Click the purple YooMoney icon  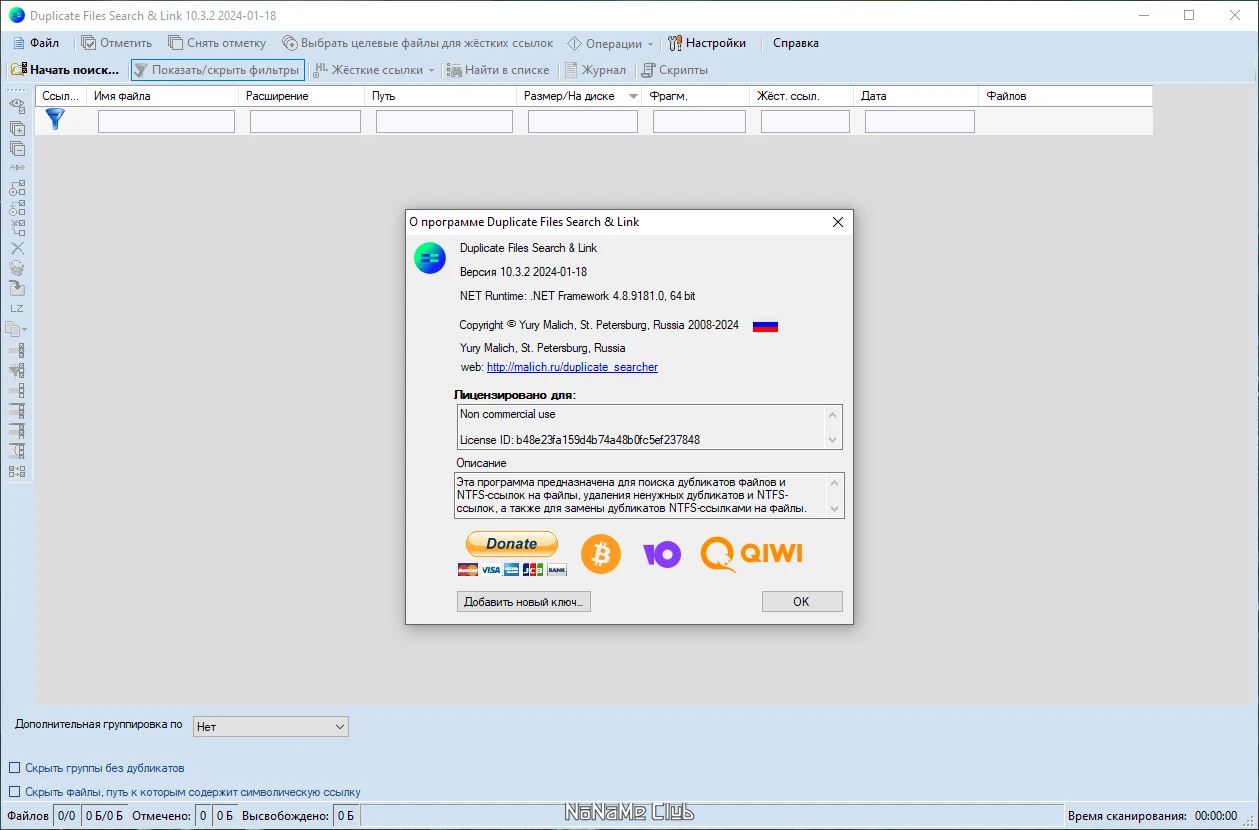click(661, 554)
